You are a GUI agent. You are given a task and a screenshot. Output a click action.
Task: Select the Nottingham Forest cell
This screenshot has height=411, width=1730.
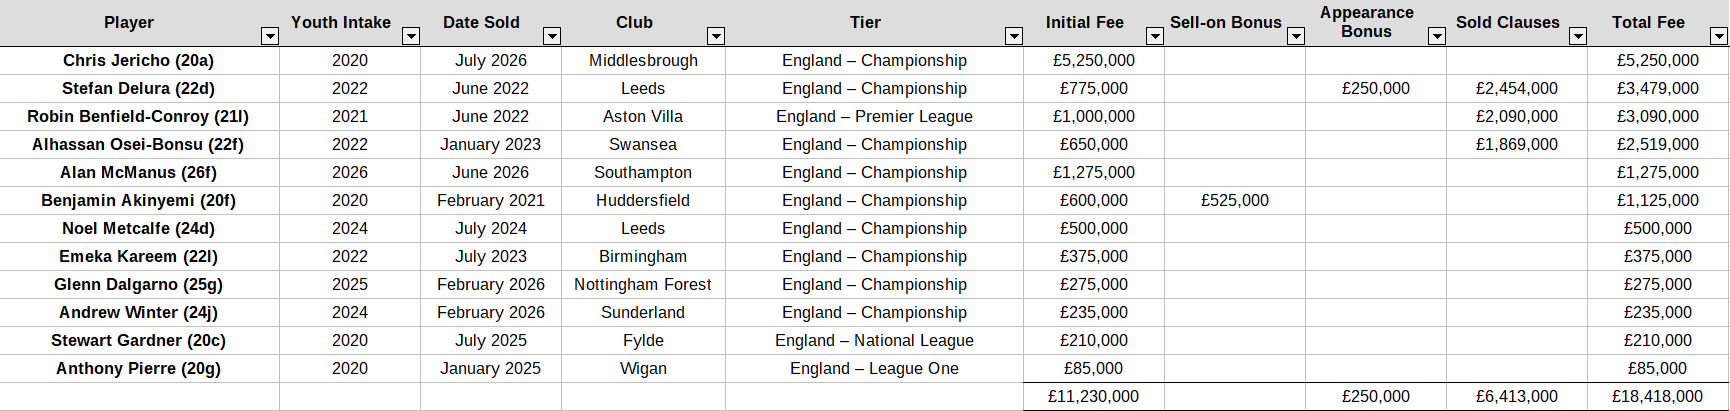pos(643,284)
